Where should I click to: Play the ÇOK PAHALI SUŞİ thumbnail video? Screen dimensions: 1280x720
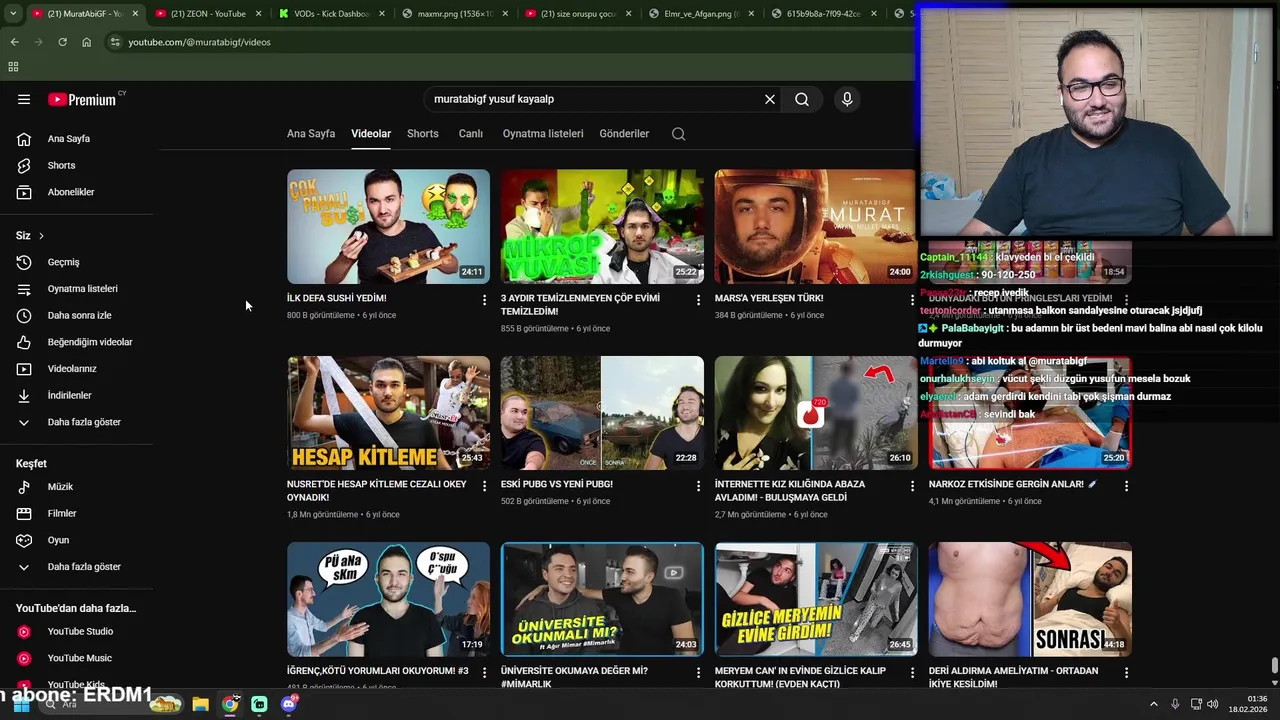point(388,227)
